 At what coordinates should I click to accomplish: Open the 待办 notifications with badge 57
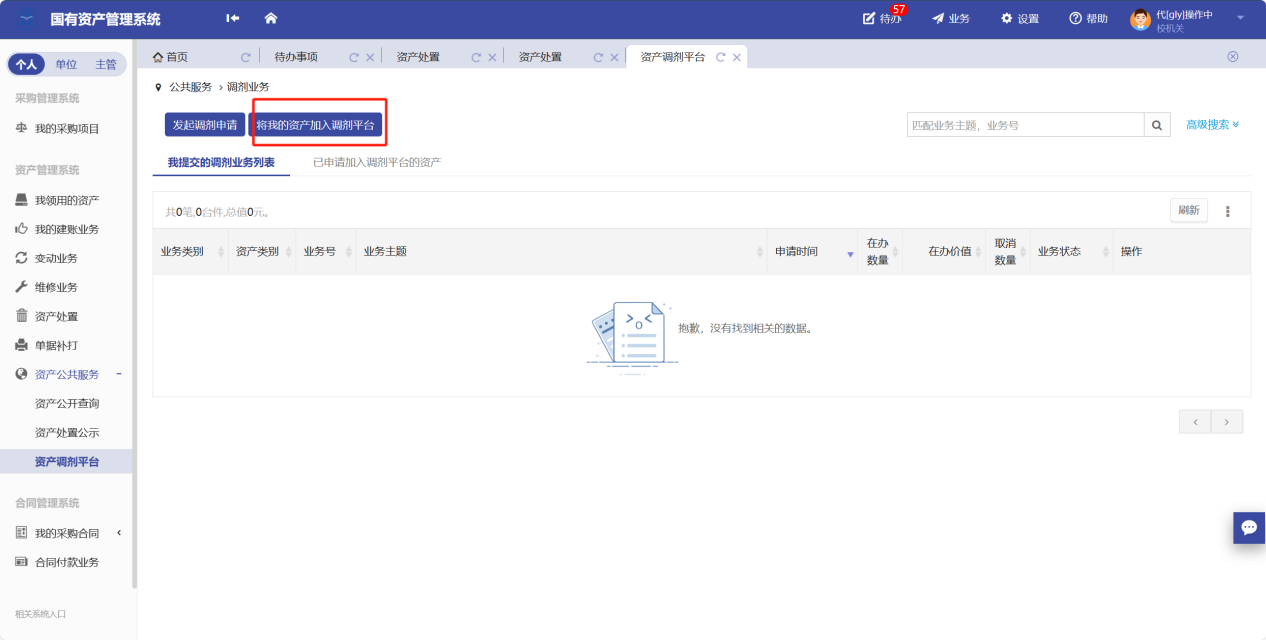pos(882,18)
